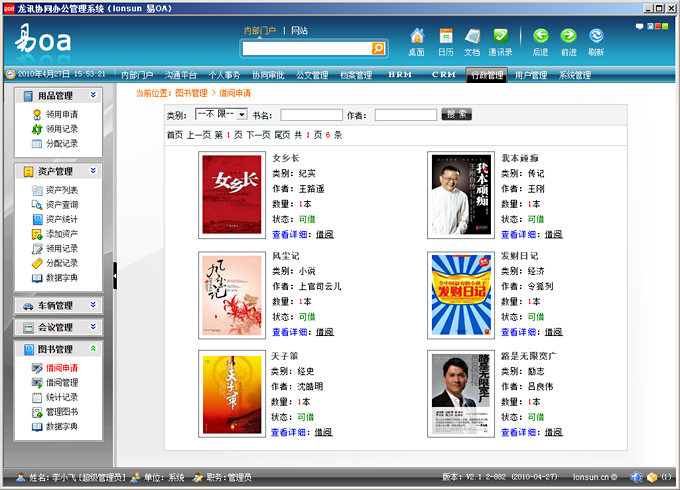
Task: Open the 日历 calendar icon
Action: pos(446,36)
